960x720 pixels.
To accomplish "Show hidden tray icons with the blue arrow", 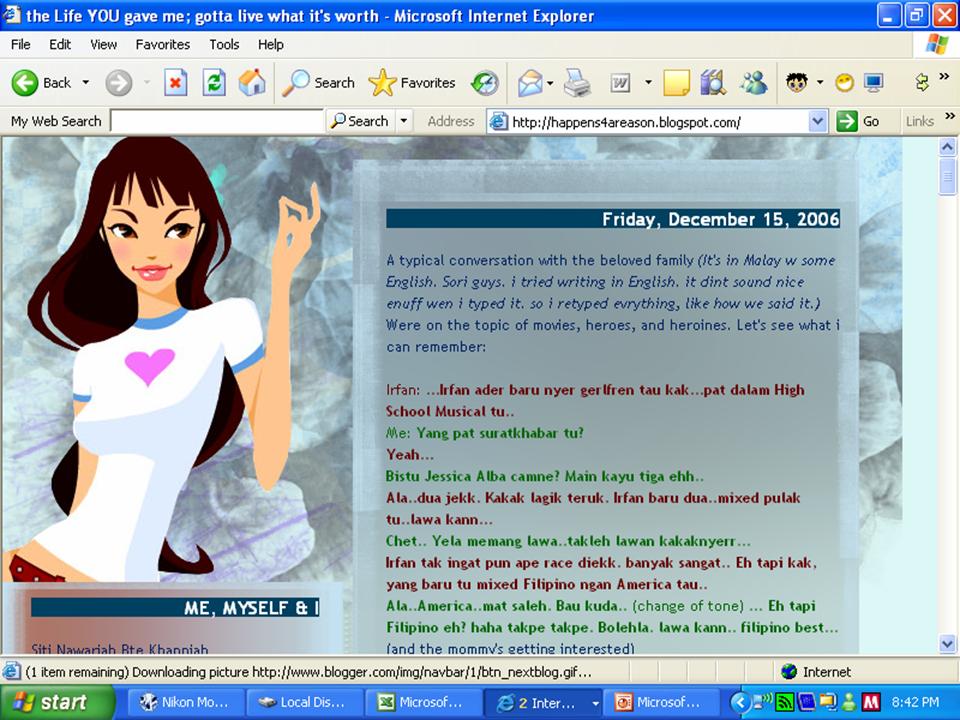I will tap(740, 702).
